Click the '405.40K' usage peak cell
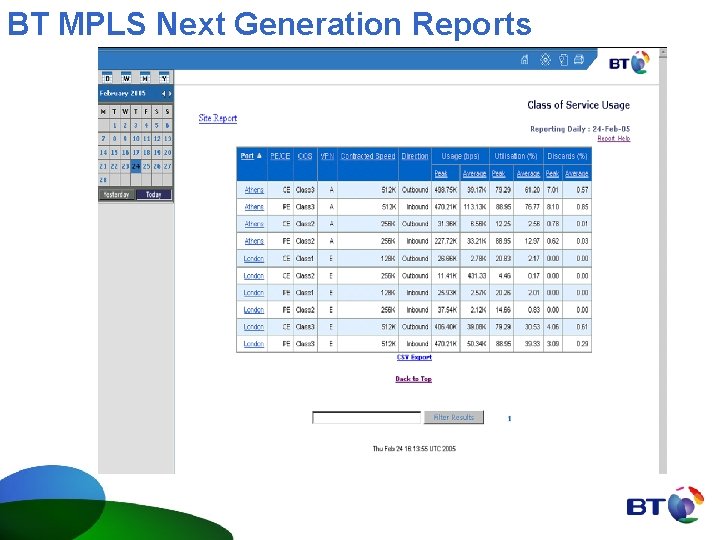 (x=445, y=327)
